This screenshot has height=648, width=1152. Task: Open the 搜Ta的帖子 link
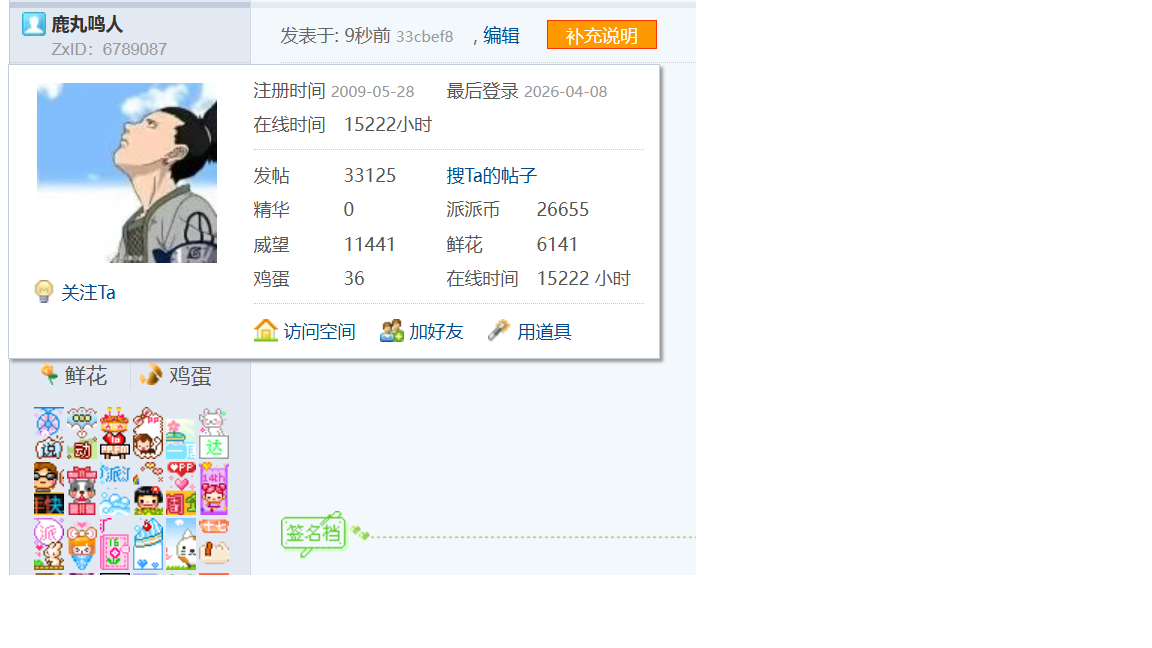(x=491, y=176)
